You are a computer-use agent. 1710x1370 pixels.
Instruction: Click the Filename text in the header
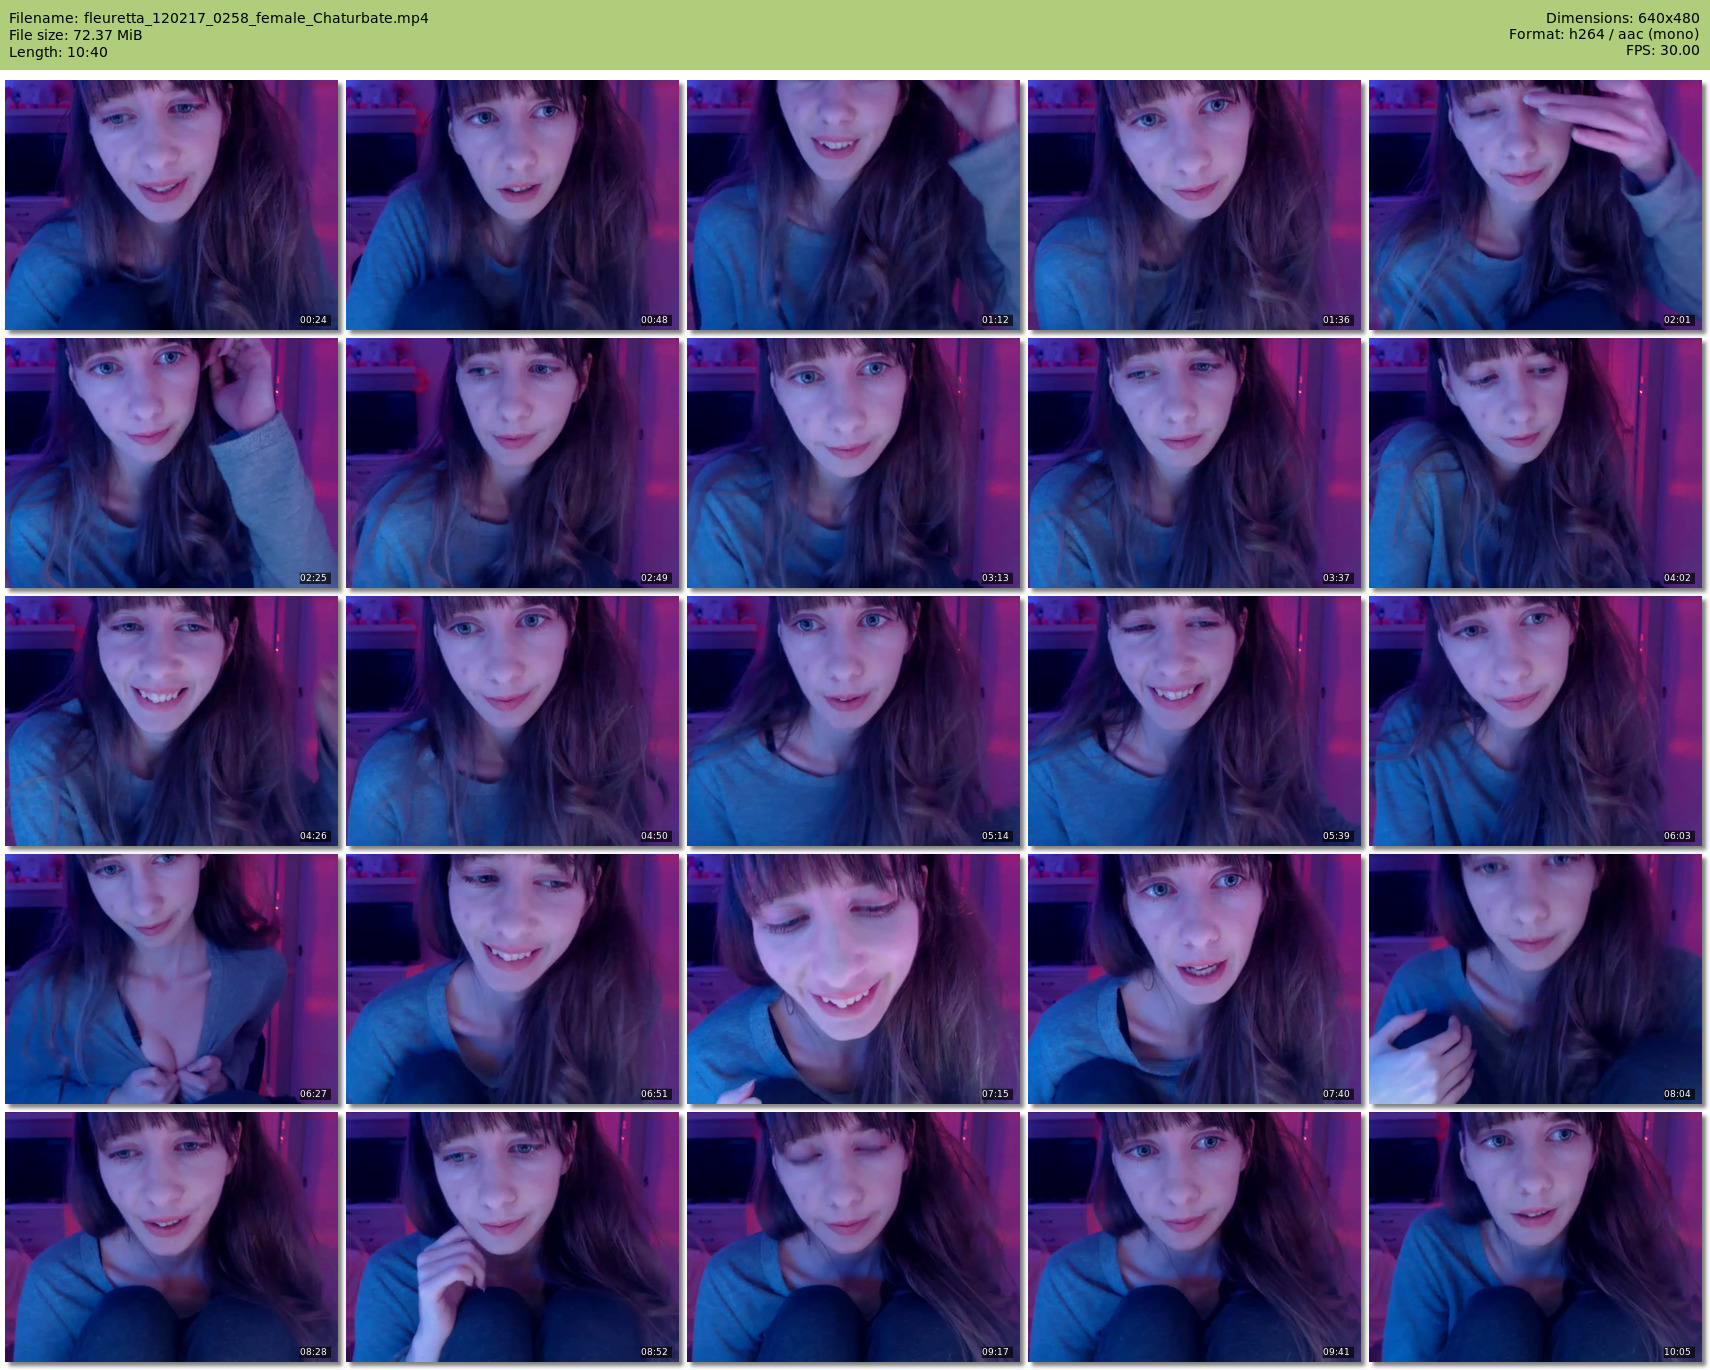(x=219, y=18)
